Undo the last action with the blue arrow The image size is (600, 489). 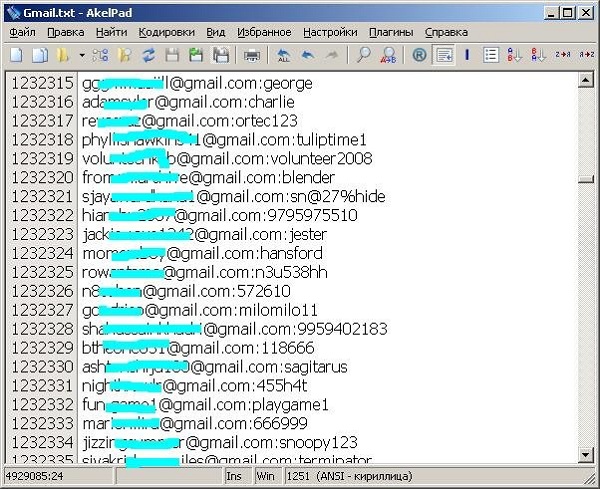coord(308,55)
